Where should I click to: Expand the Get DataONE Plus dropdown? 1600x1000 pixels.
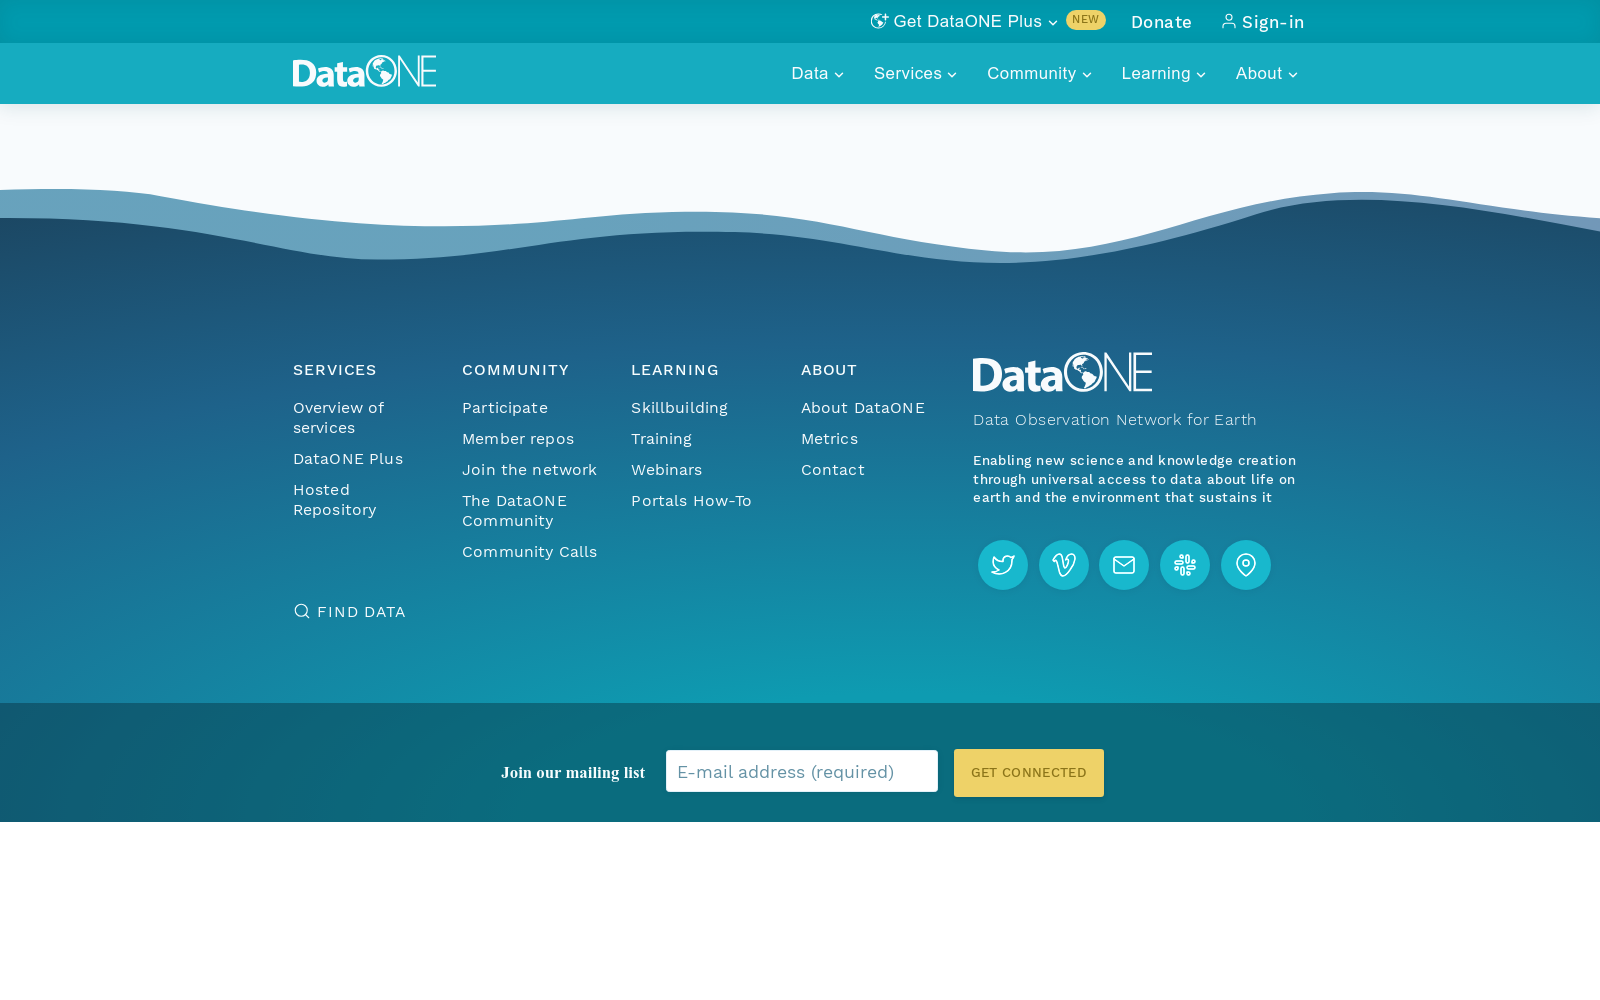pyautogui.click(x=964, y=21)
